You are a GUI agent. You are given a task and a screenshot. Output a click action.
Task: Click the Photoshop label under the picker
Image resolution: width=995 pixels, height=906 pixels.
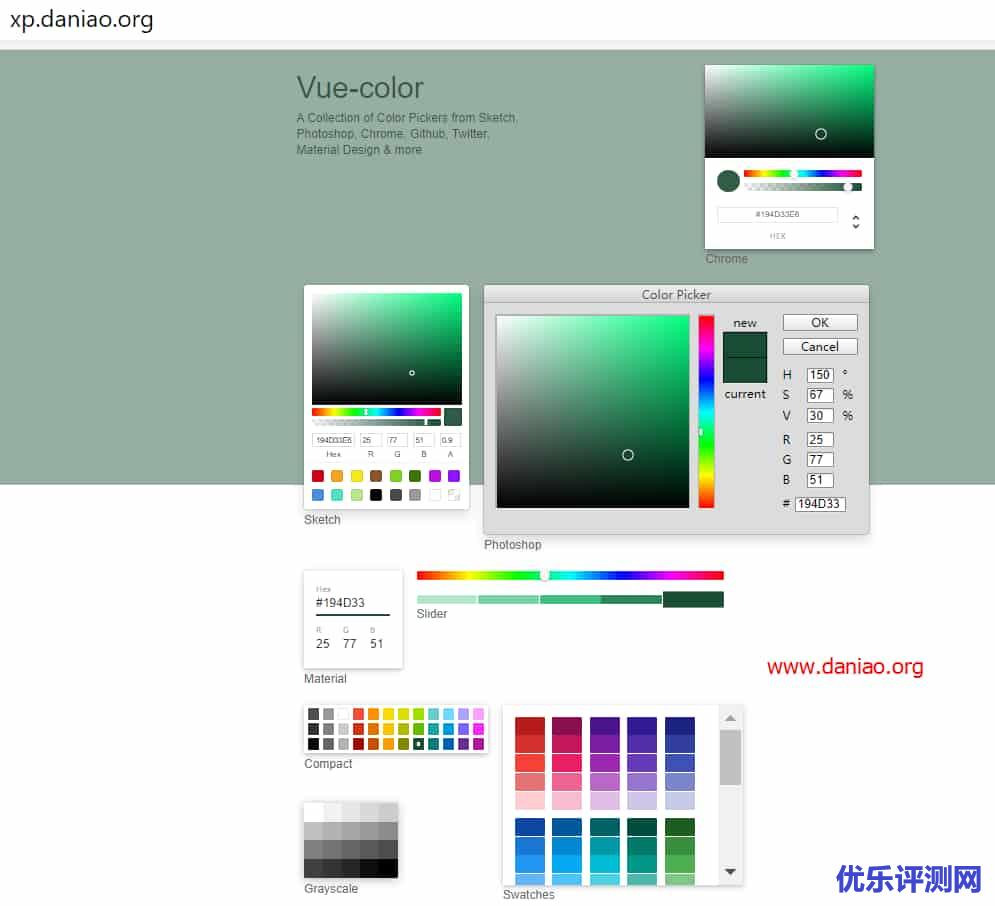513,544
